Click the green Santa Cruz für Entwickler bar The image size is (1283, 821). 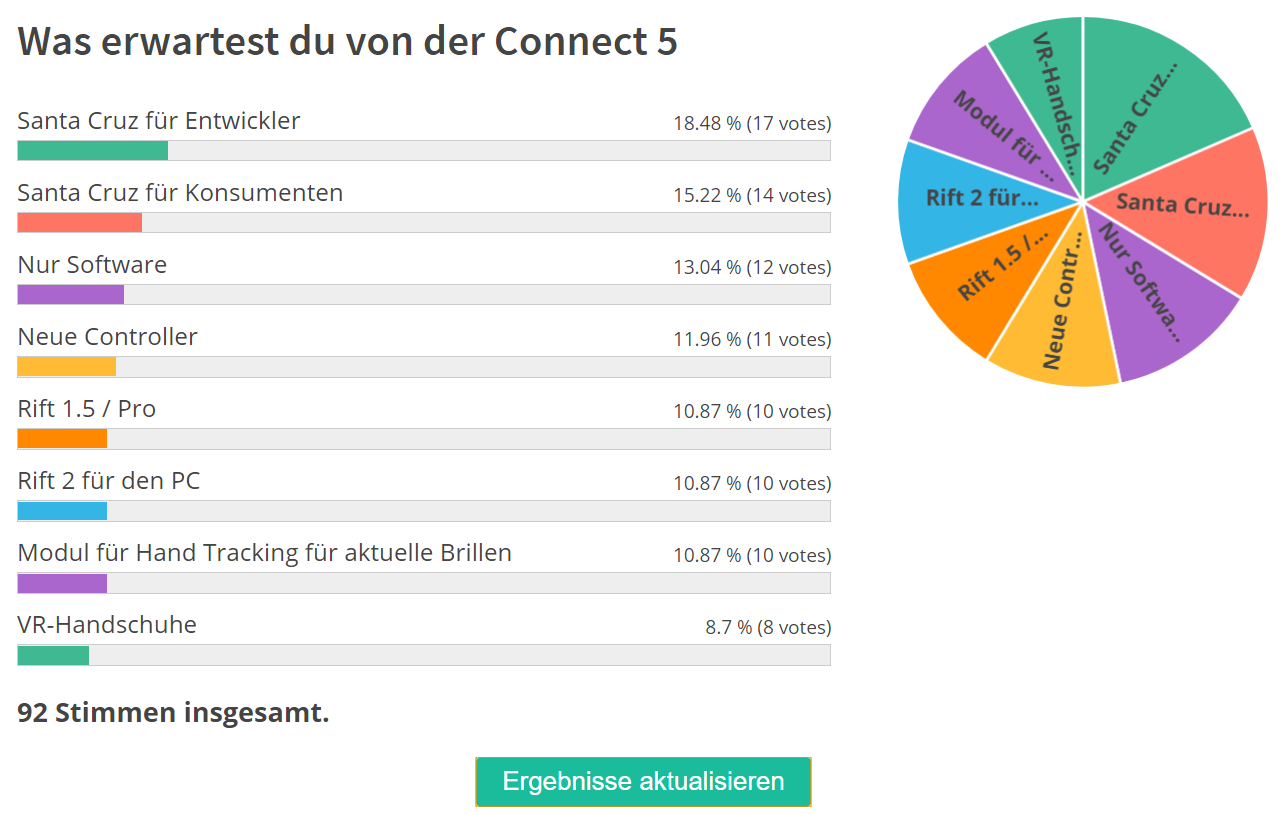(x=93, y=150)
